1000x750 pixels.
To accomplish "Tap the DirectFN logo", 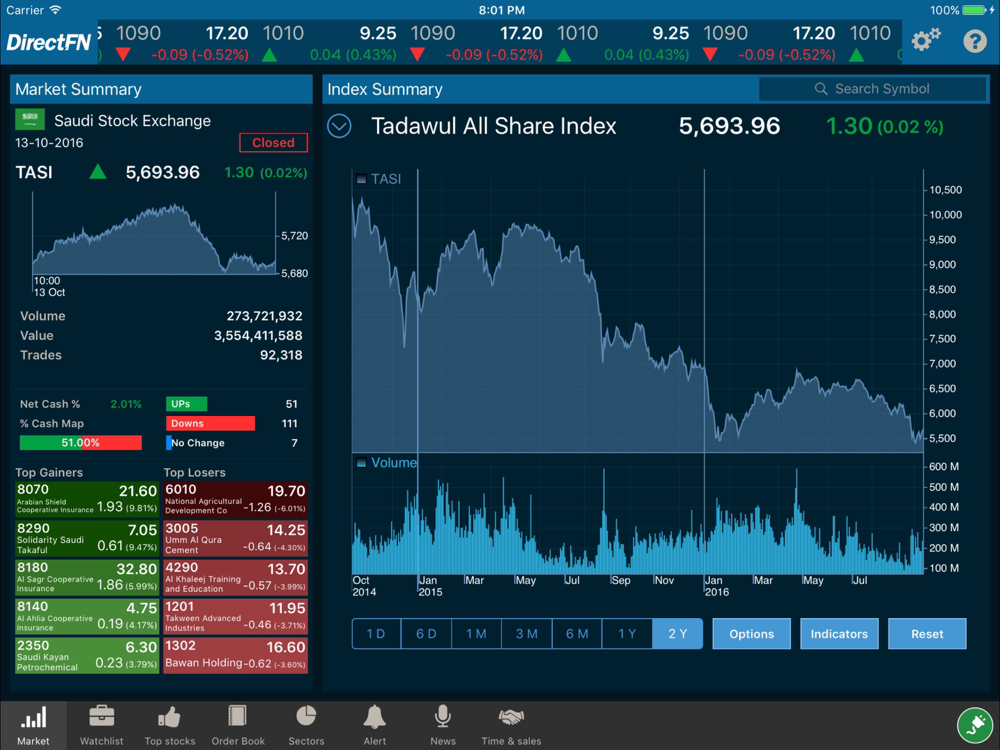I will 48,43.
